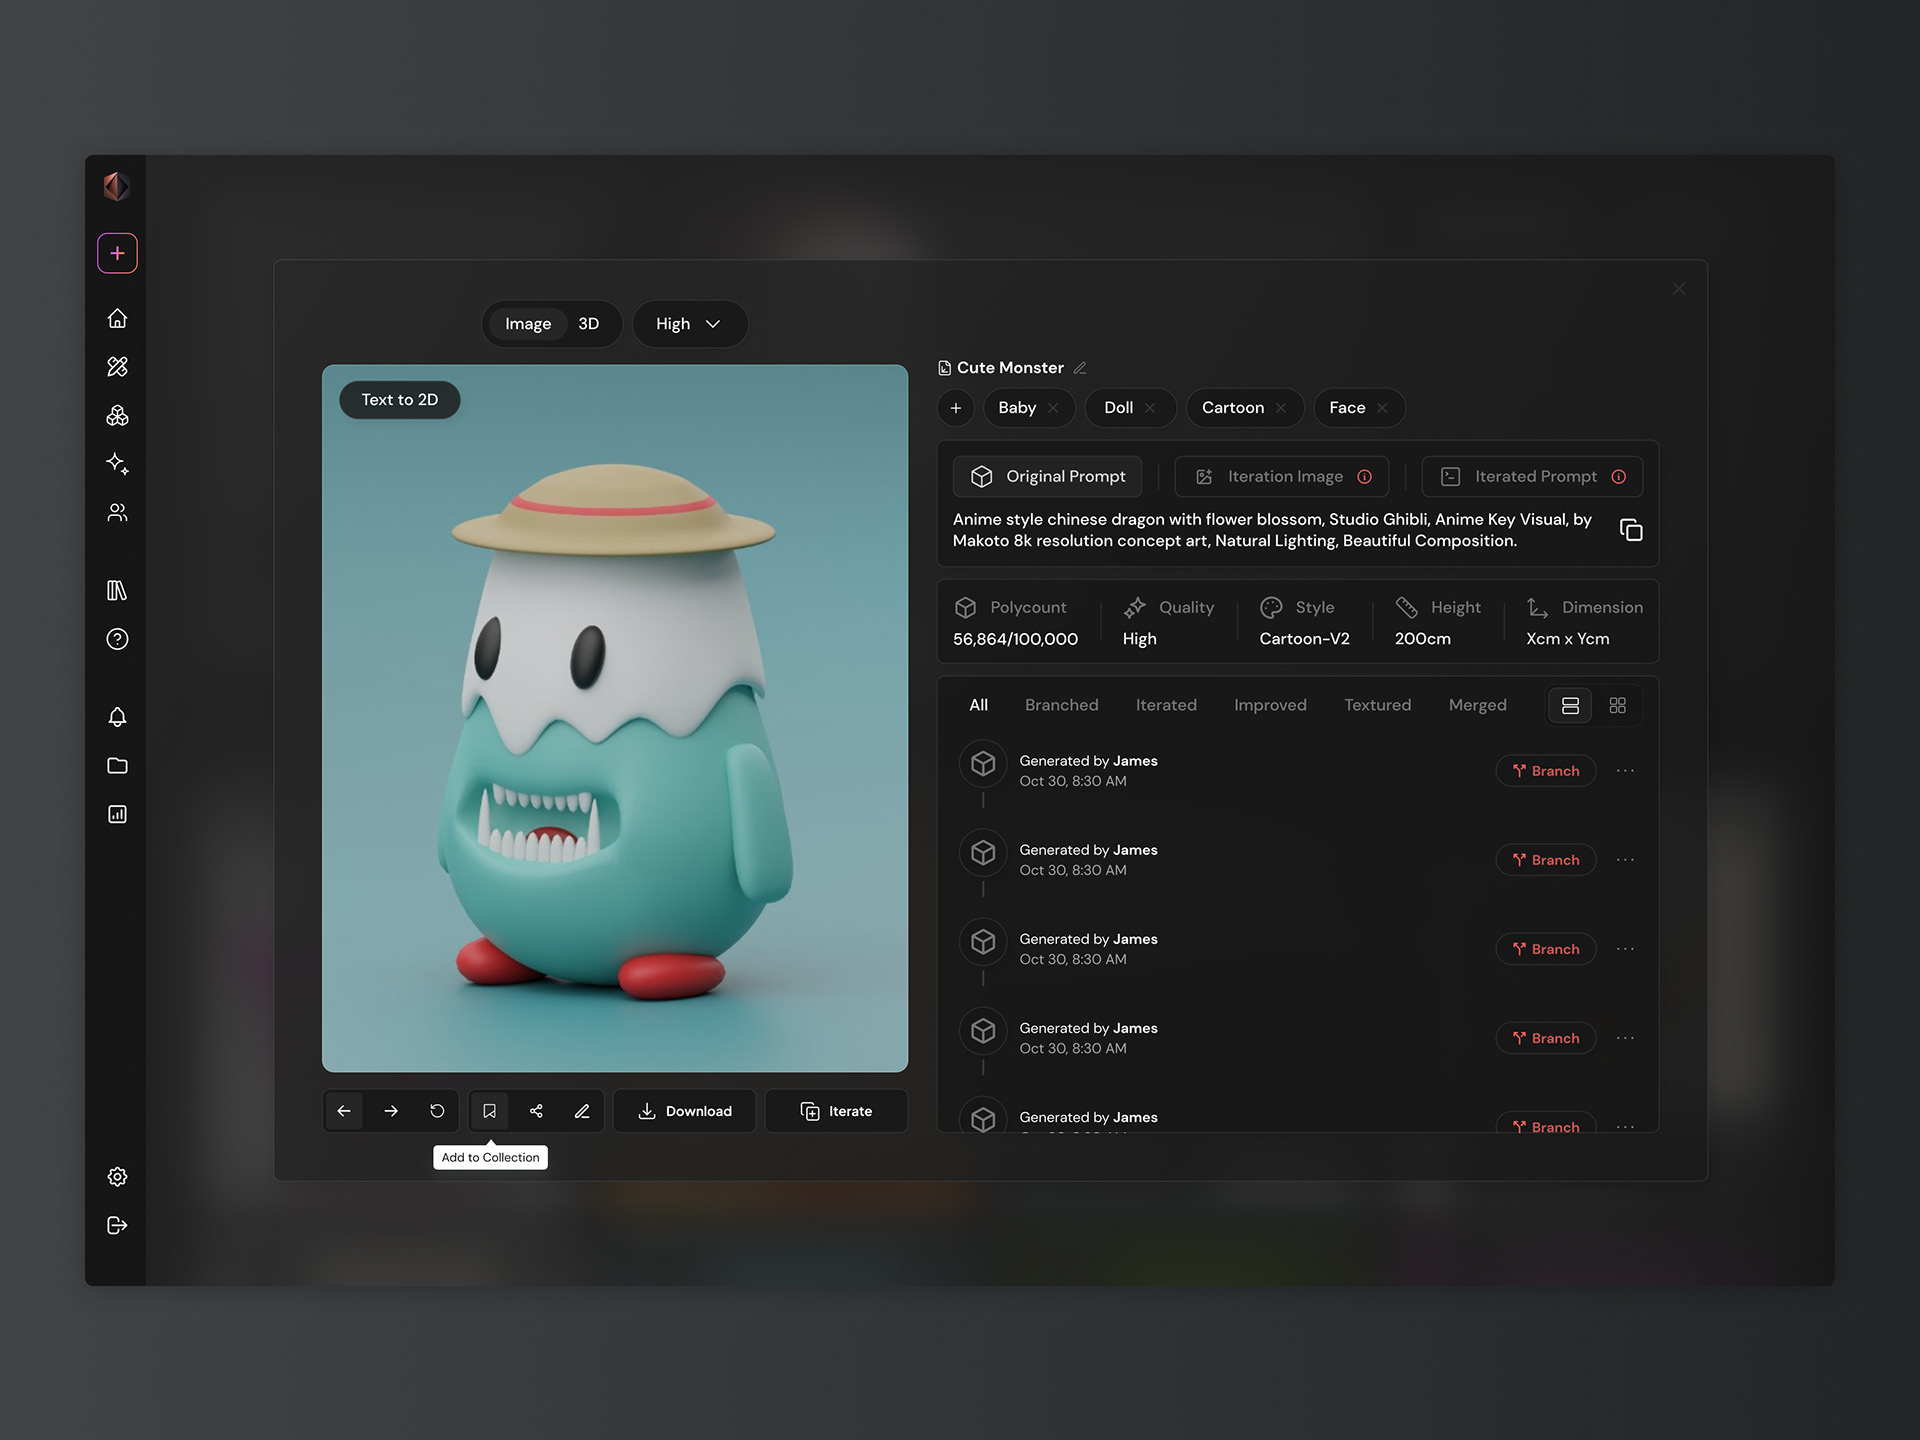Click info icon on Iterated Prompt
The width and height of the screenshot is (1920, 1440).
[x=1619, y=477]
